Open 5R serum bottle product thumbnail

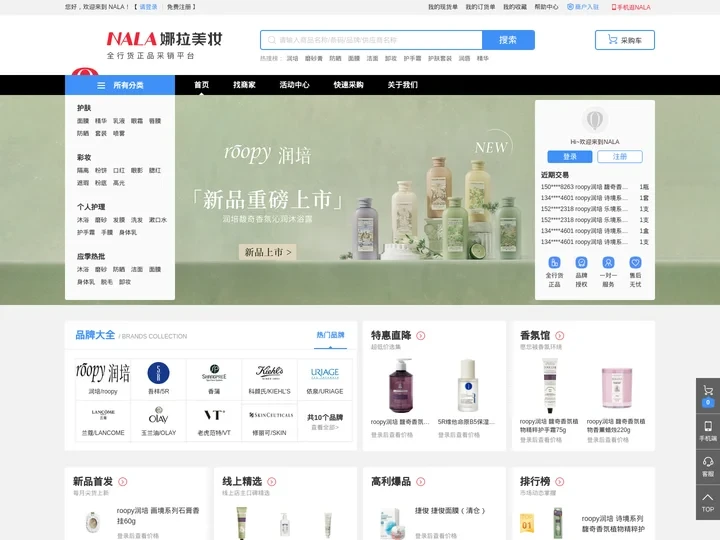pos(467,386)
